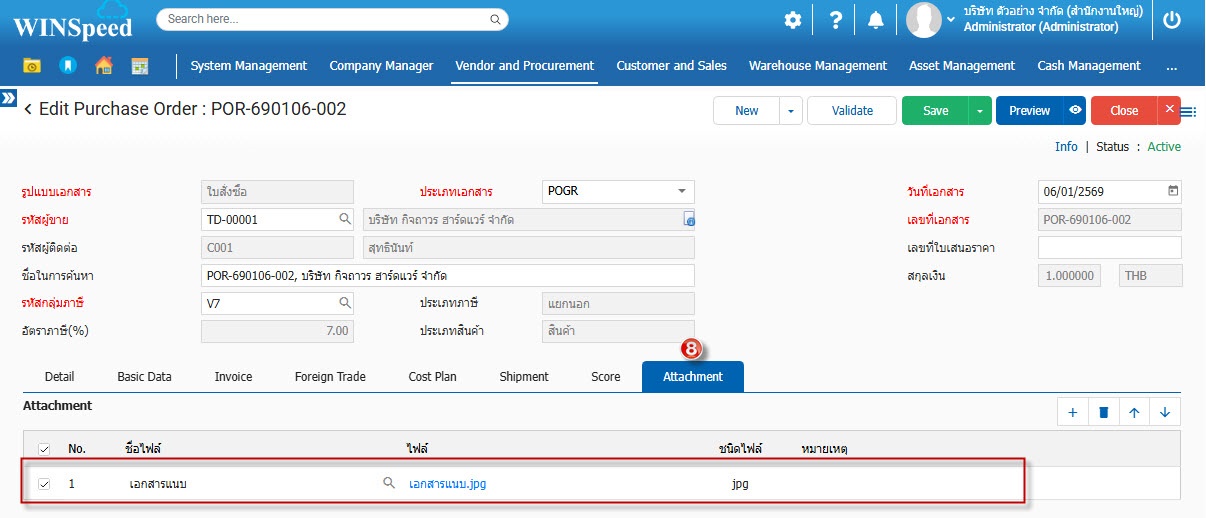The width and height of the screenshot is (1206, 518).
Task: Move attachment down with down arrow icon
Action: pos(1164,412)
